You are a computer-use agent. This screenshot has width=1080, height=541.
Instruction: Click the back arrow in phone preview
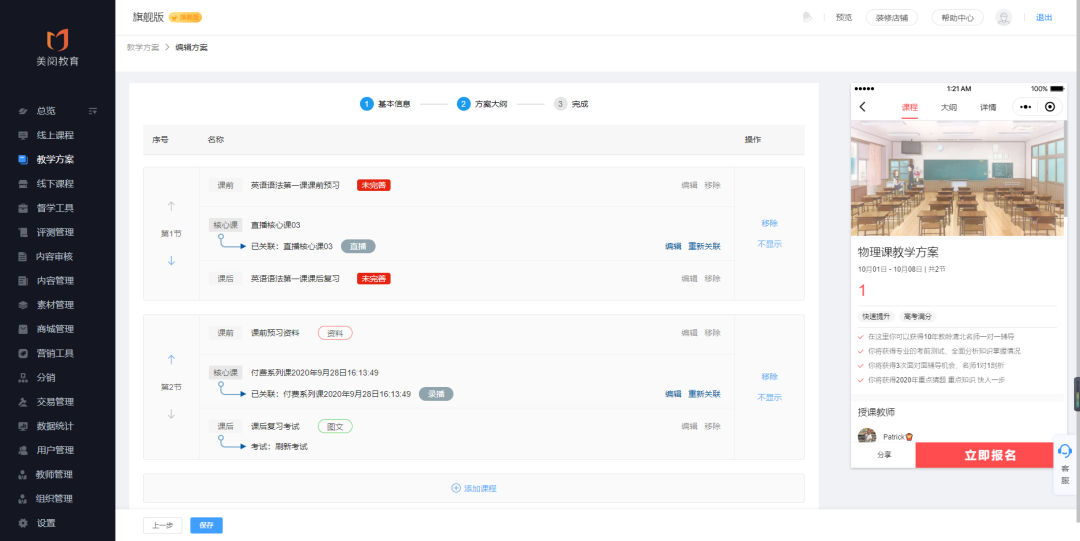(862, 107)
